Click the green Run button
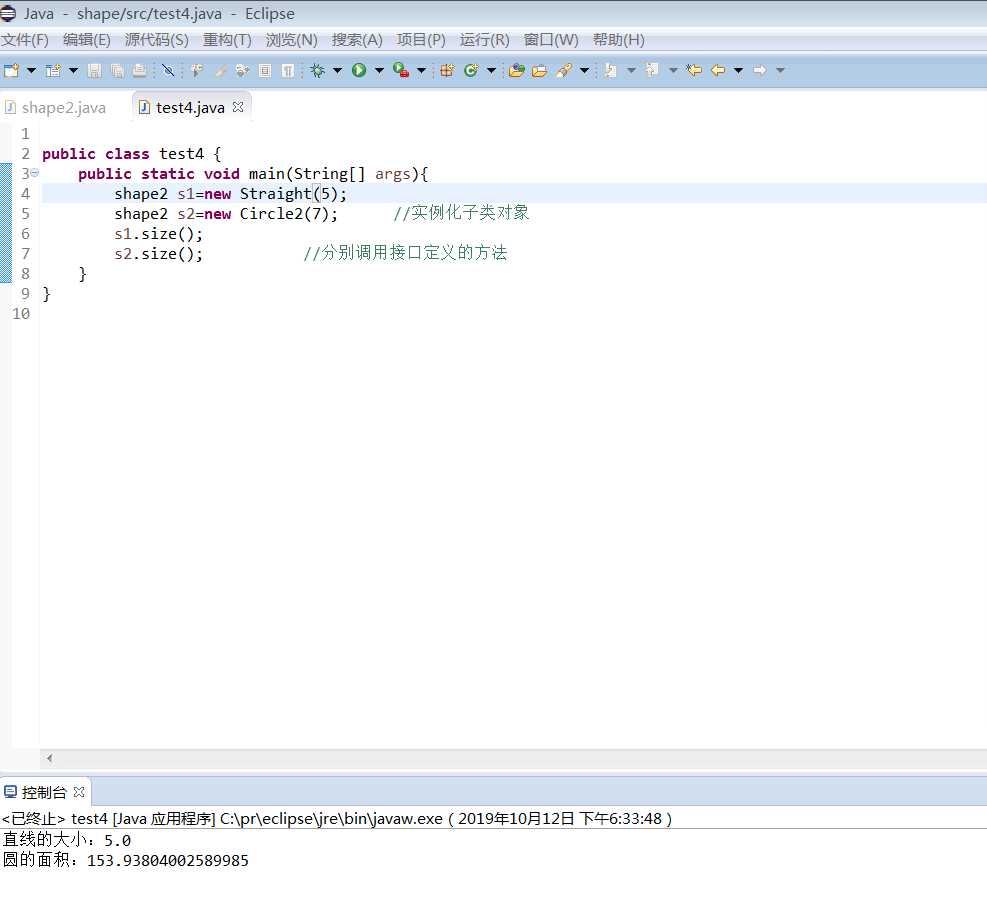 [359, 71]
